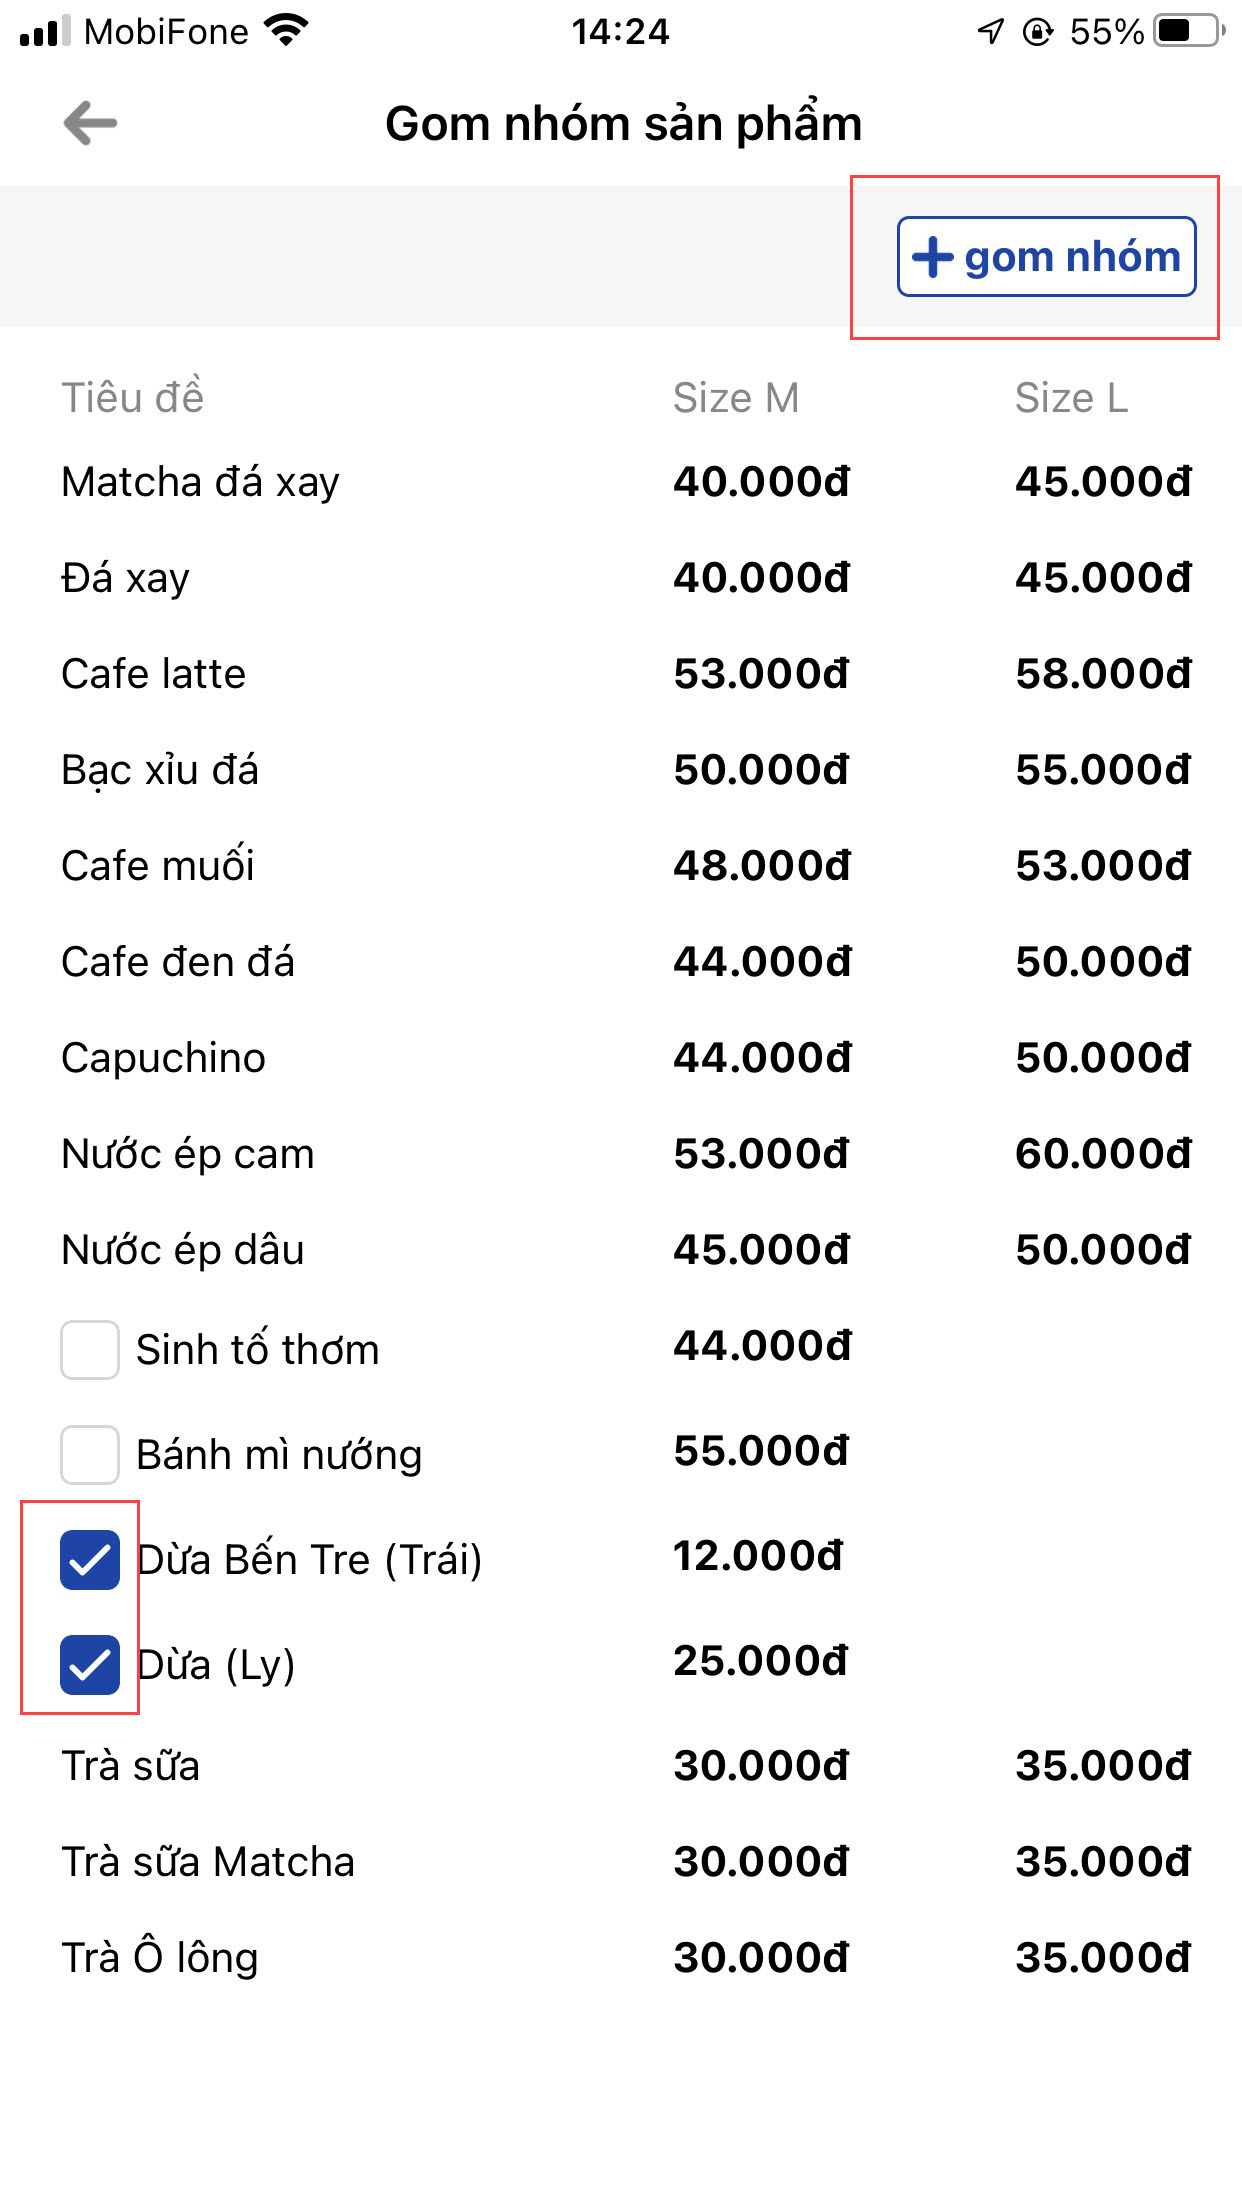Tap the back arrow icon
This screenshot has width=1242, height=2208.
click(90, 123)
